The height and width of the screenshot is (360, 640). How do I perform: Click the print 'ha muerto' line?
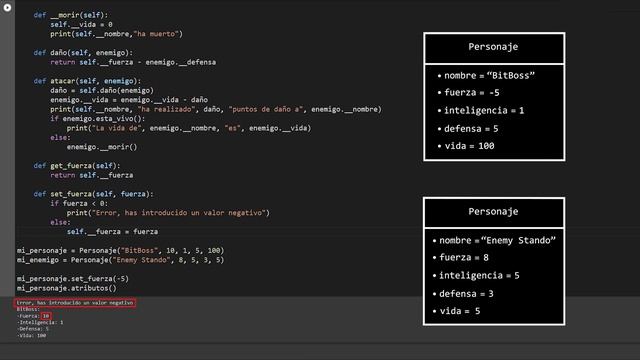pos(116,34)
